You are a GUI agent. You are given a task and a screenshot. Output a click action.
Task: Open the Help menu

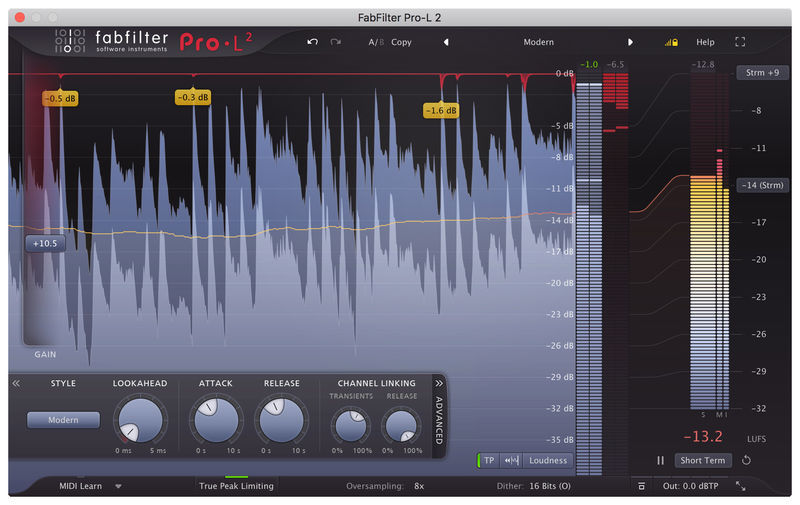[705, 42]
